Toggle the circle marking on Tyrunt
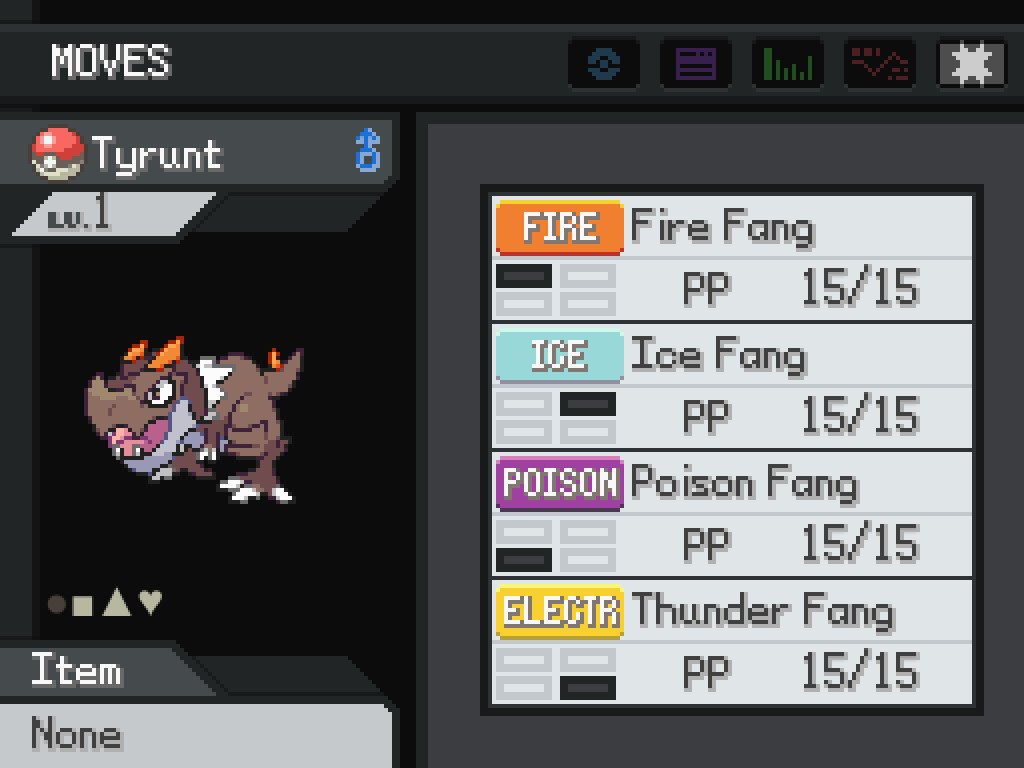 click(x=57, y=604)
